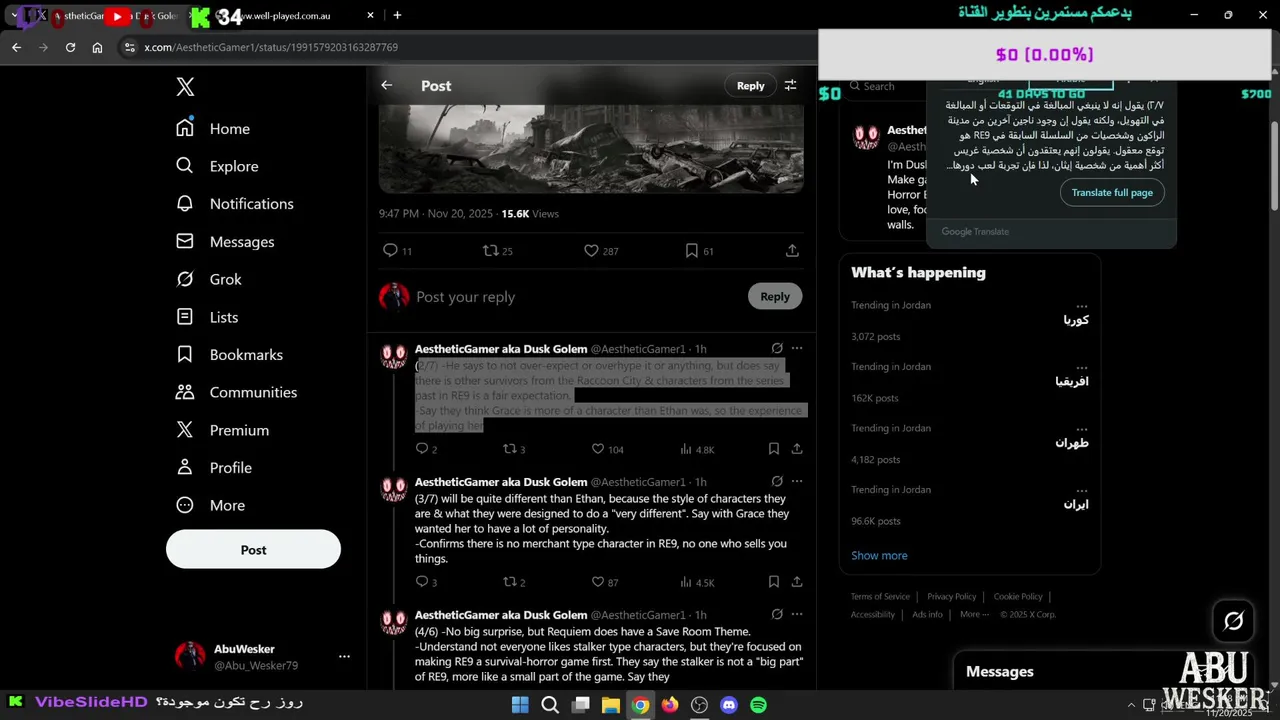Open options for افريقيا trending item
Viewport: 1280px width, 720px height.
[x=1082, y=366]
